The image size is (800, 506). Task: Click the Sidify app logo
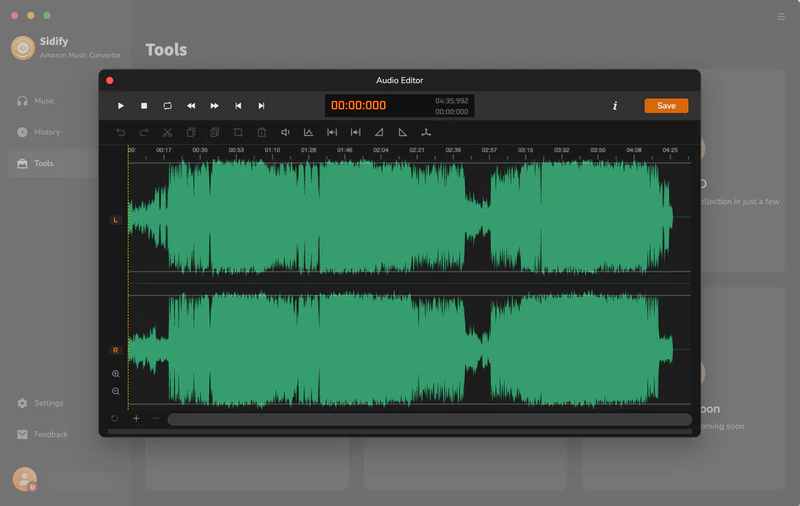click(22, 48)
